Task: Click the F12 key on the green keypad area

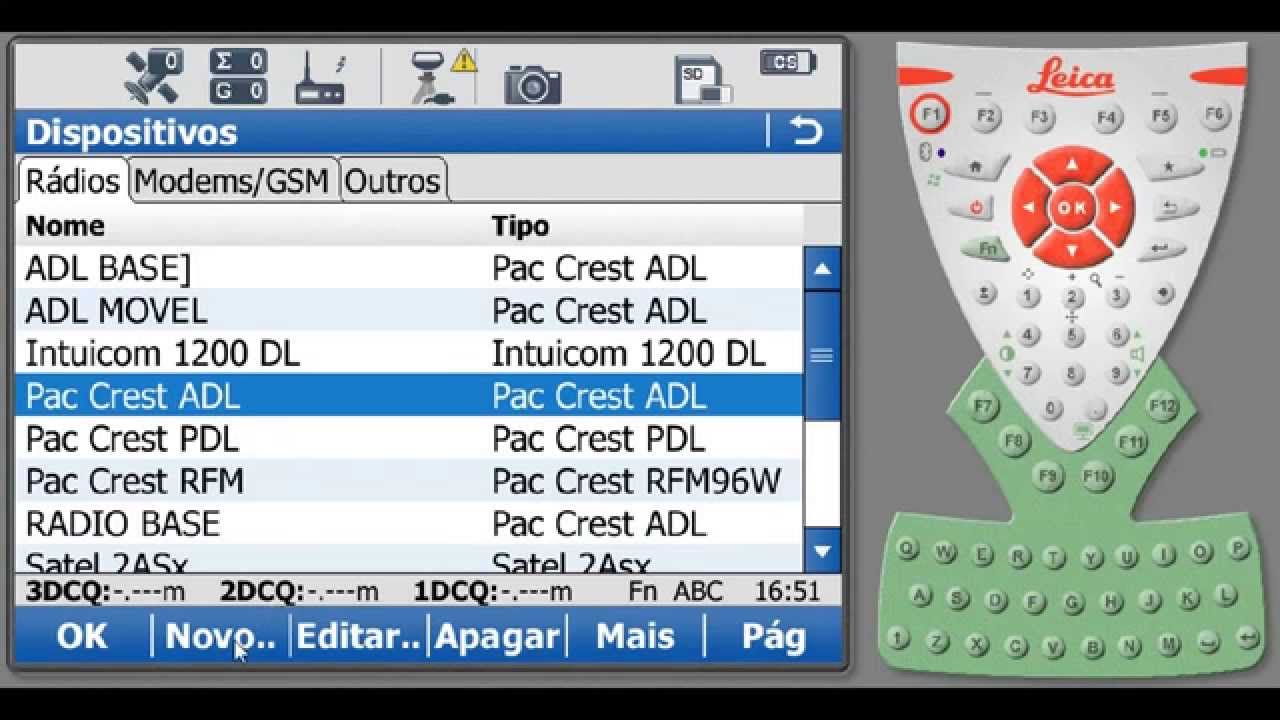Action: click(x=1162, y=406)
